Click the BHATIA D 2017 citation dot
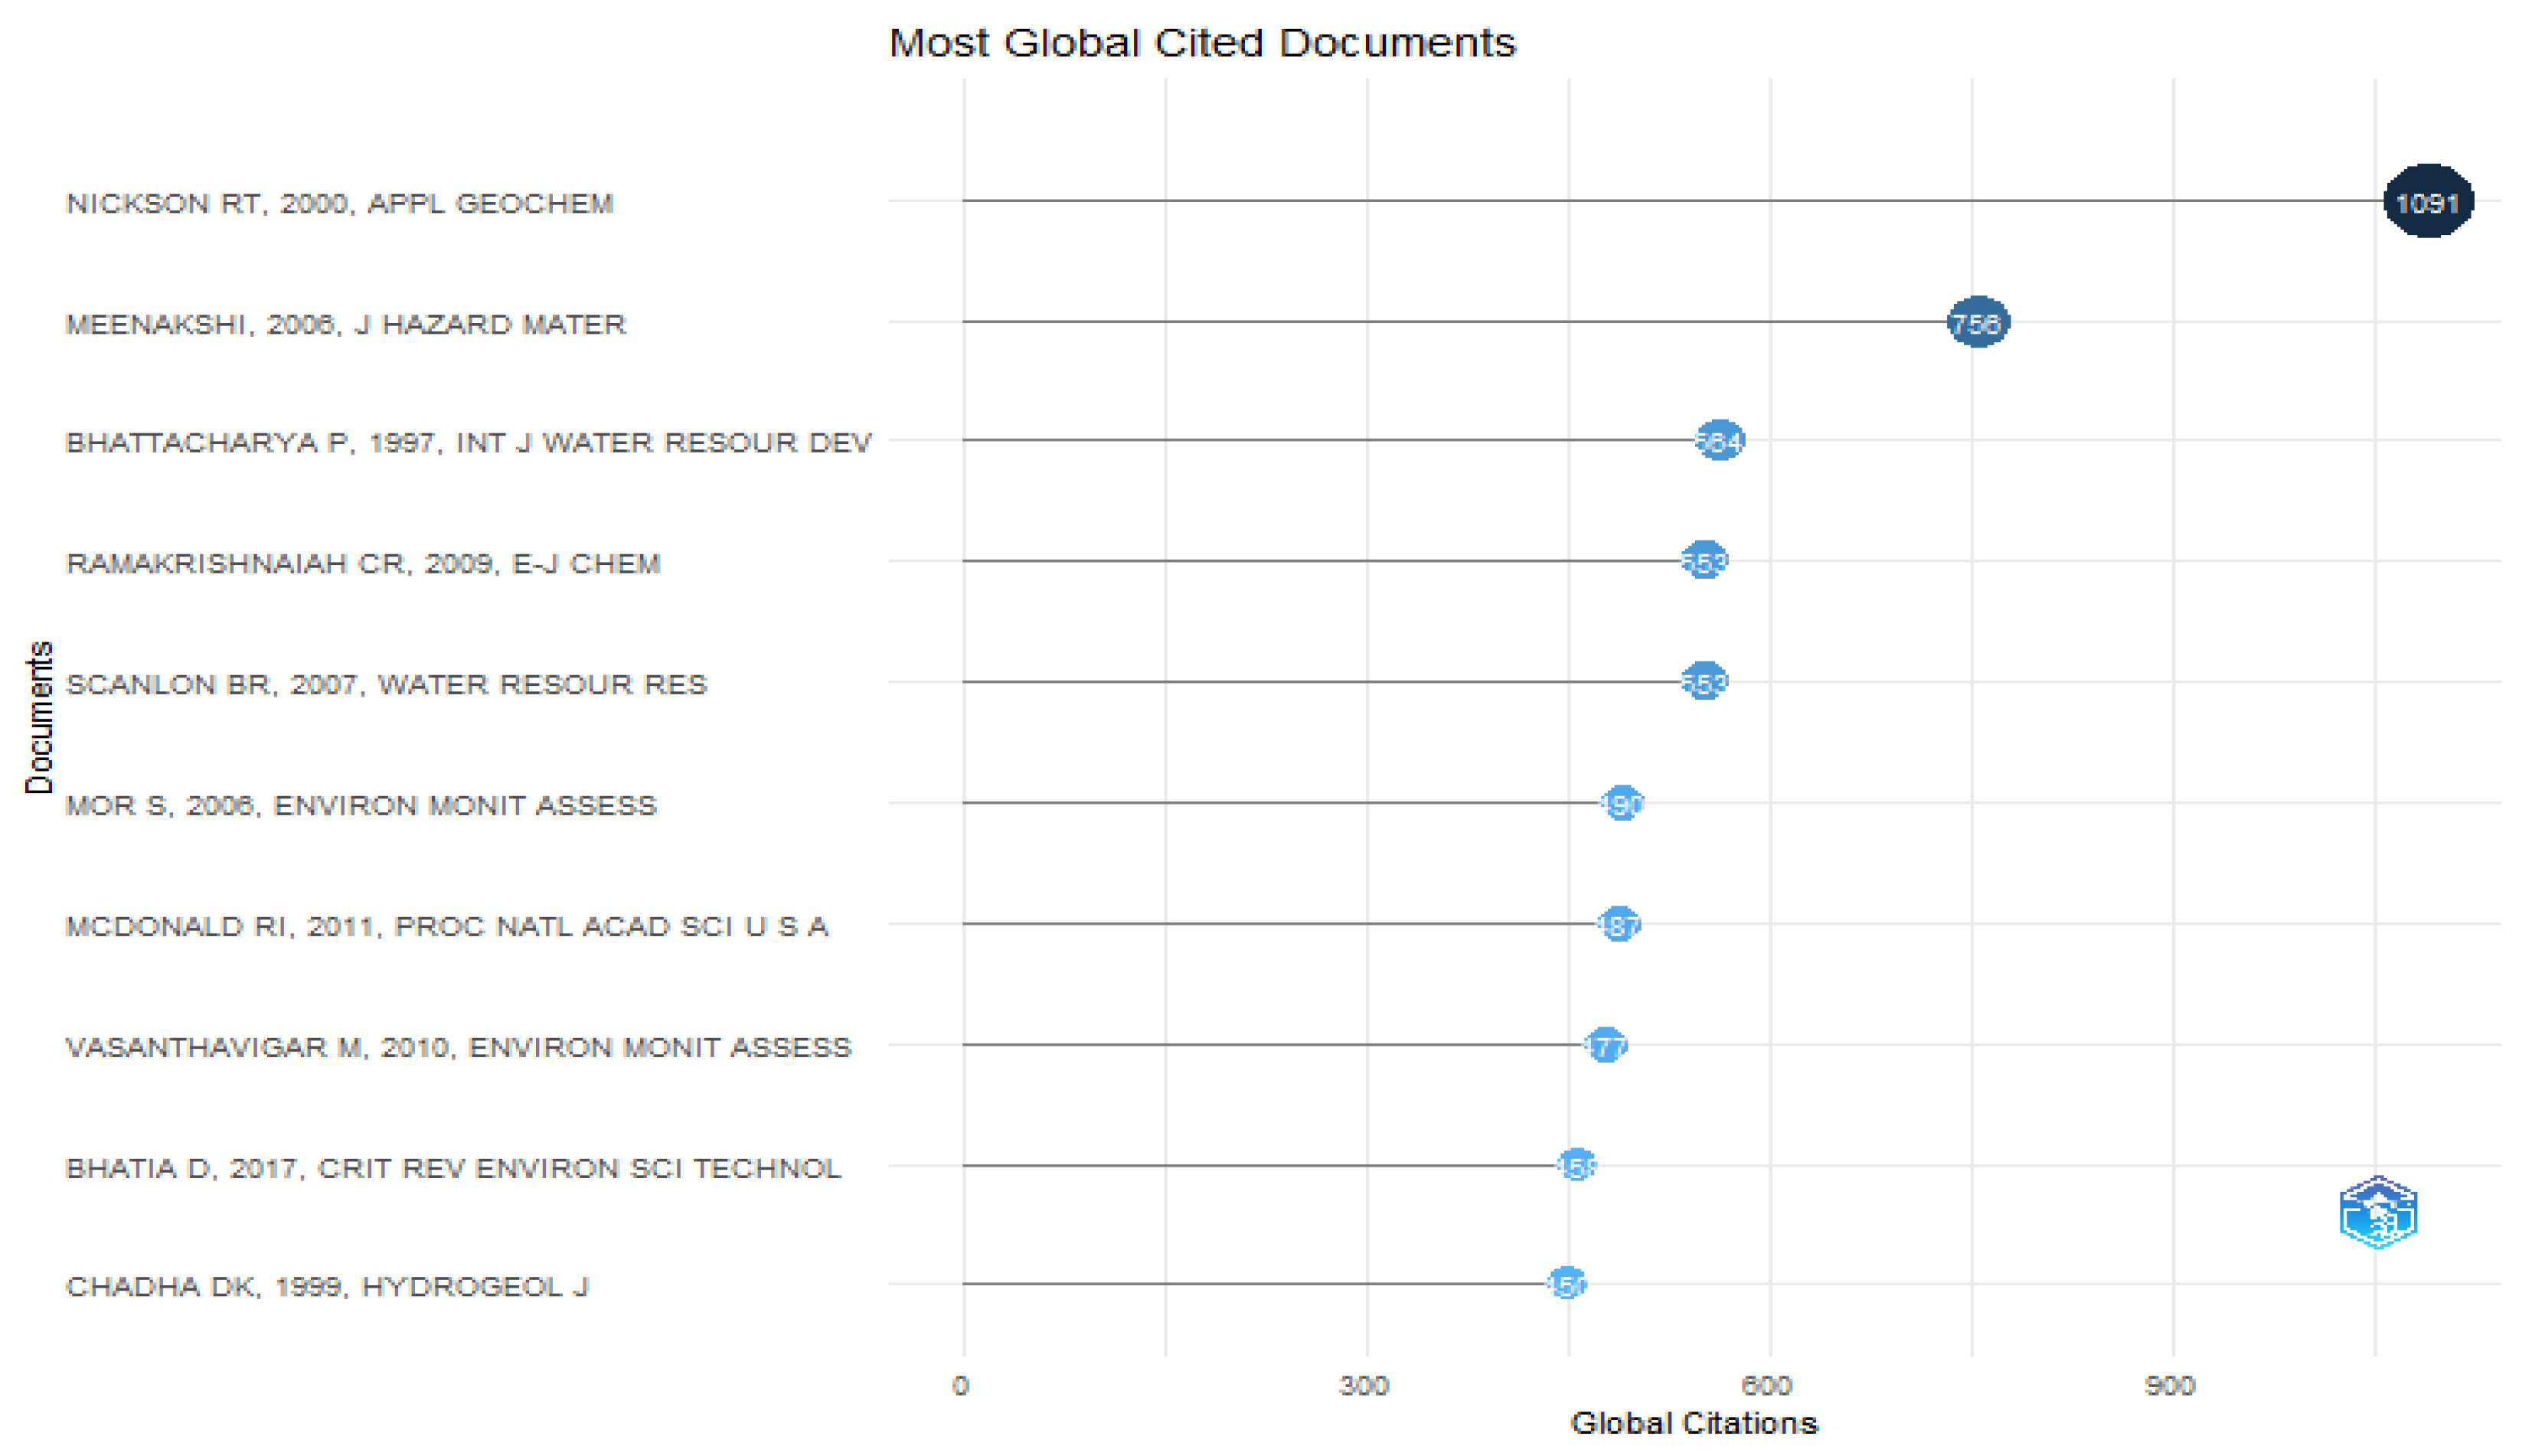This screenshot has height=1456, width=2545. coord(1578,1167)
